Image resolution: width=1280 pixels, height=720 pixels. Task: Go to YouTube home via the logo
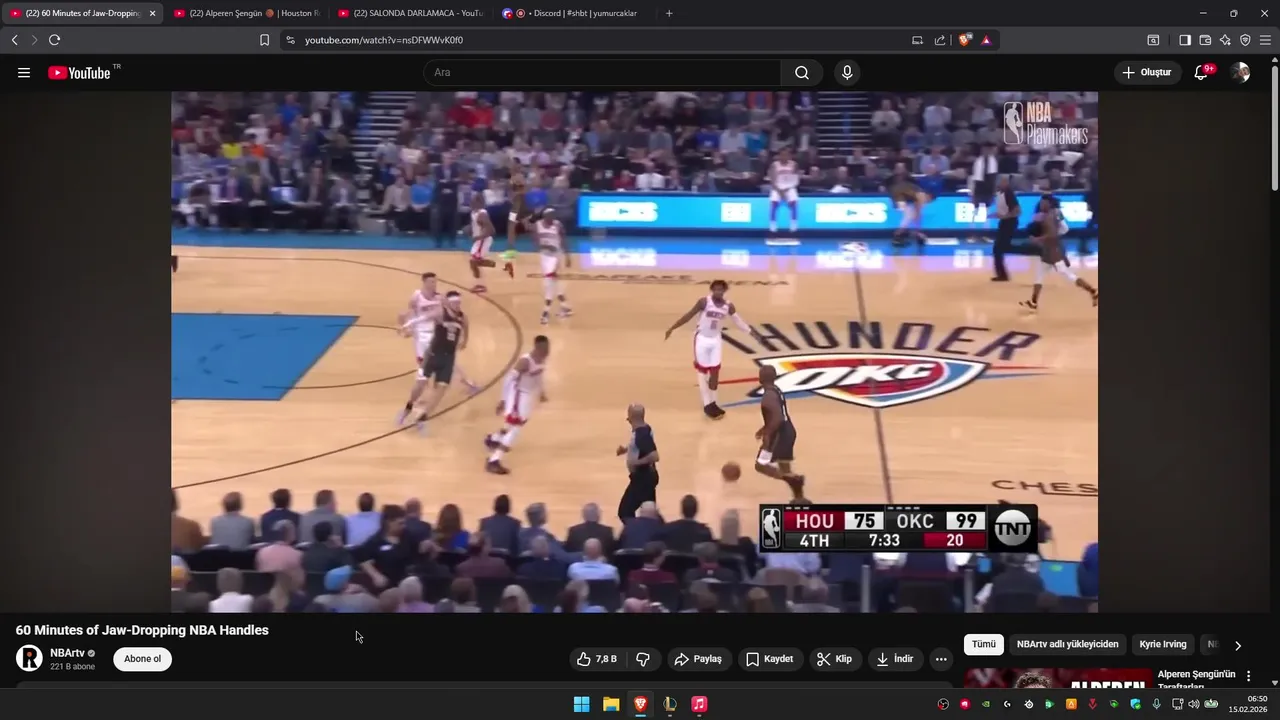(x=80, y=73)
